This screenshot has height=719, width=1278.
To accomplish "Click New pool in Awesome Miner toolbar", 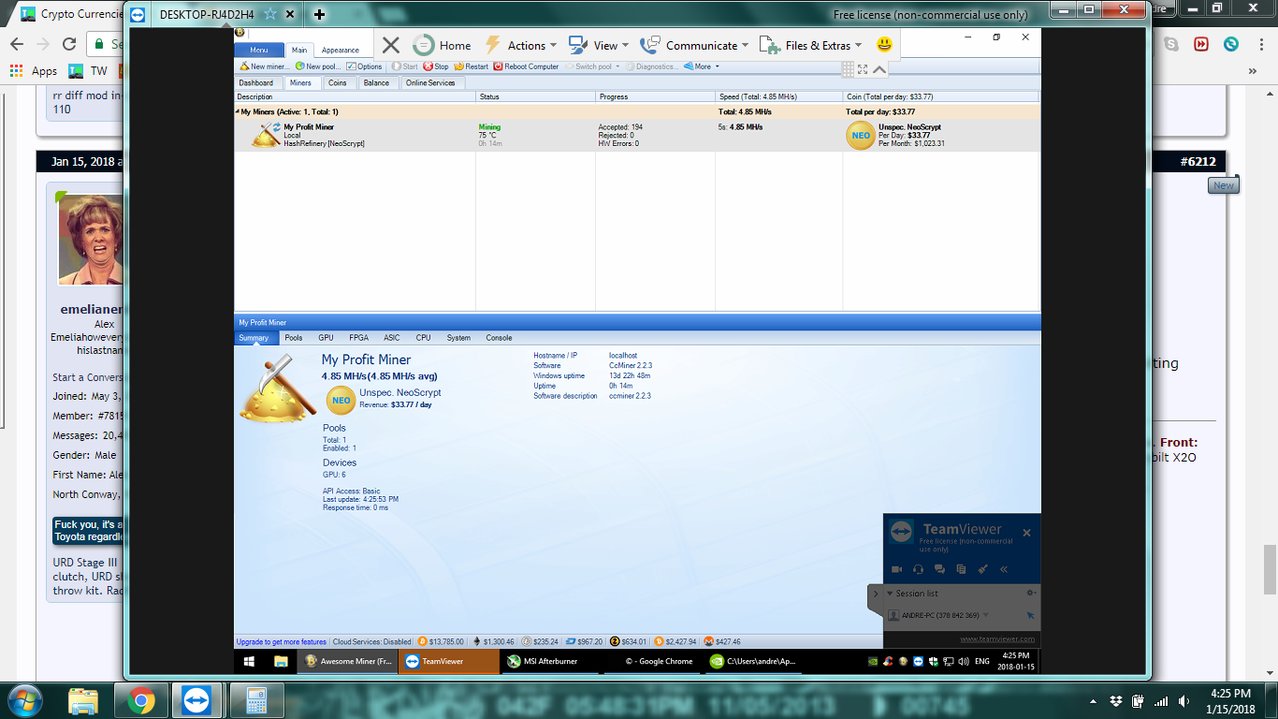I will click(318, 66).
